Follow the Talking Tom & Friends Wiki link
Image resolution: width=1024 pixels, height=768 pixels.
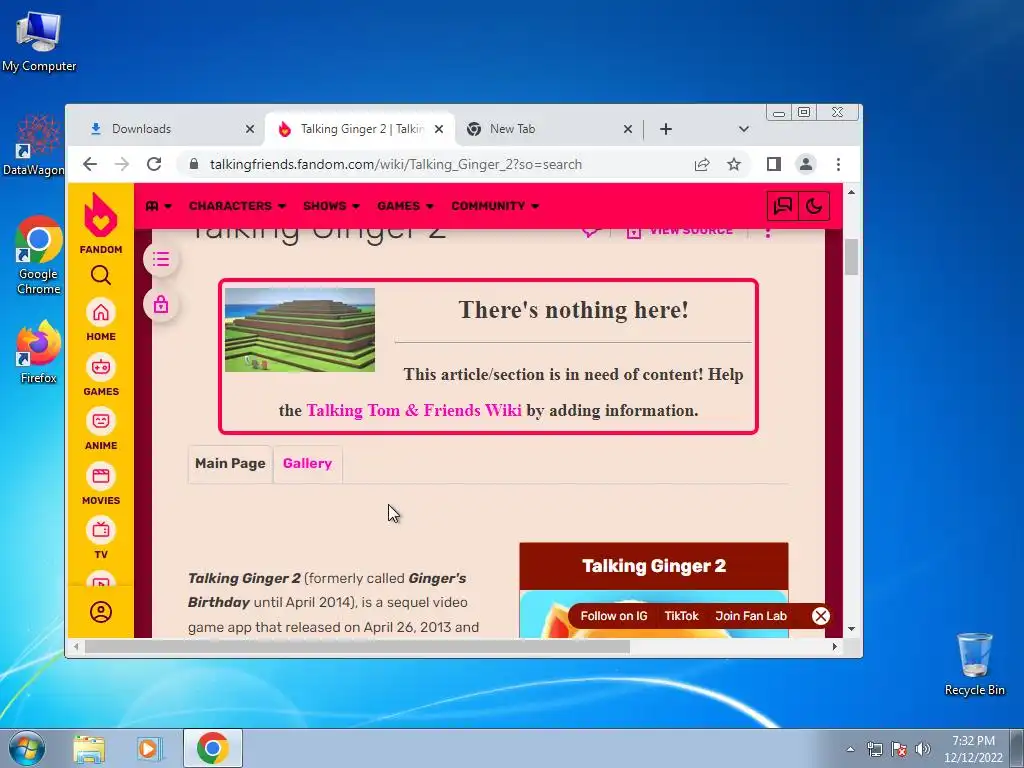pos(414,410)
